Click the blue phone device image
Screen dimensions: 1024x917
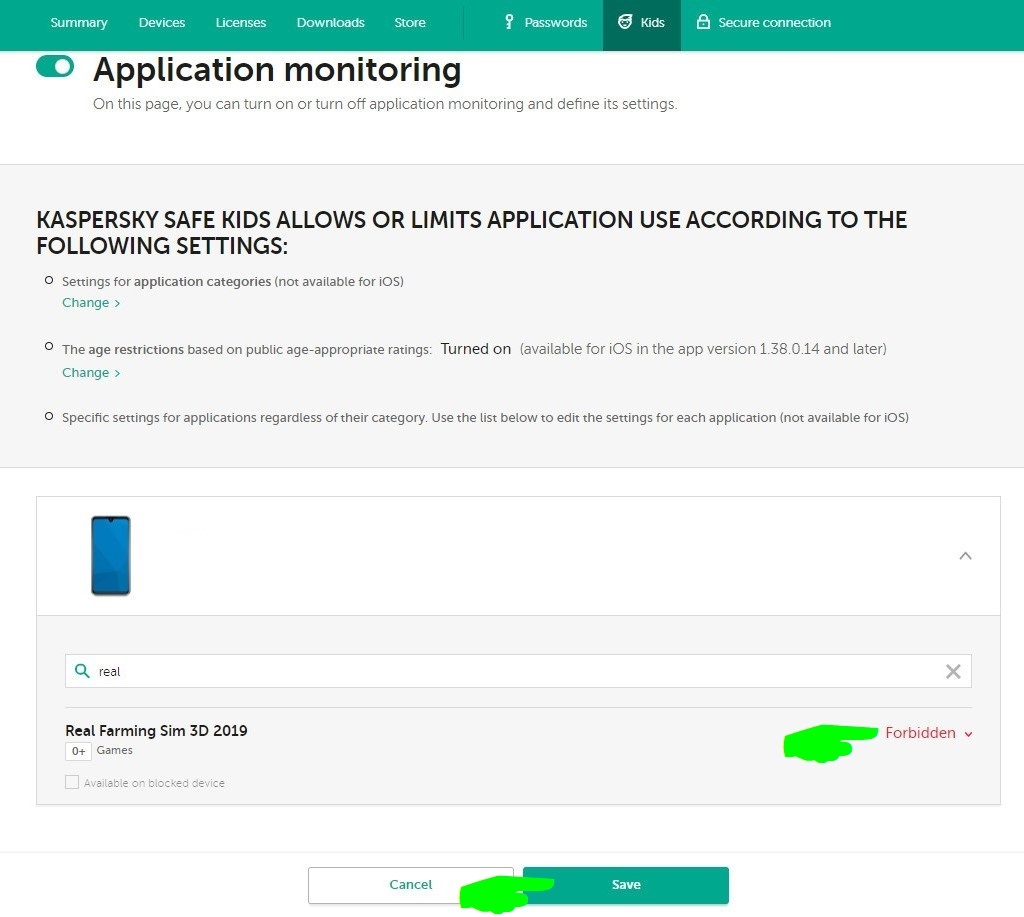point(111,556)
